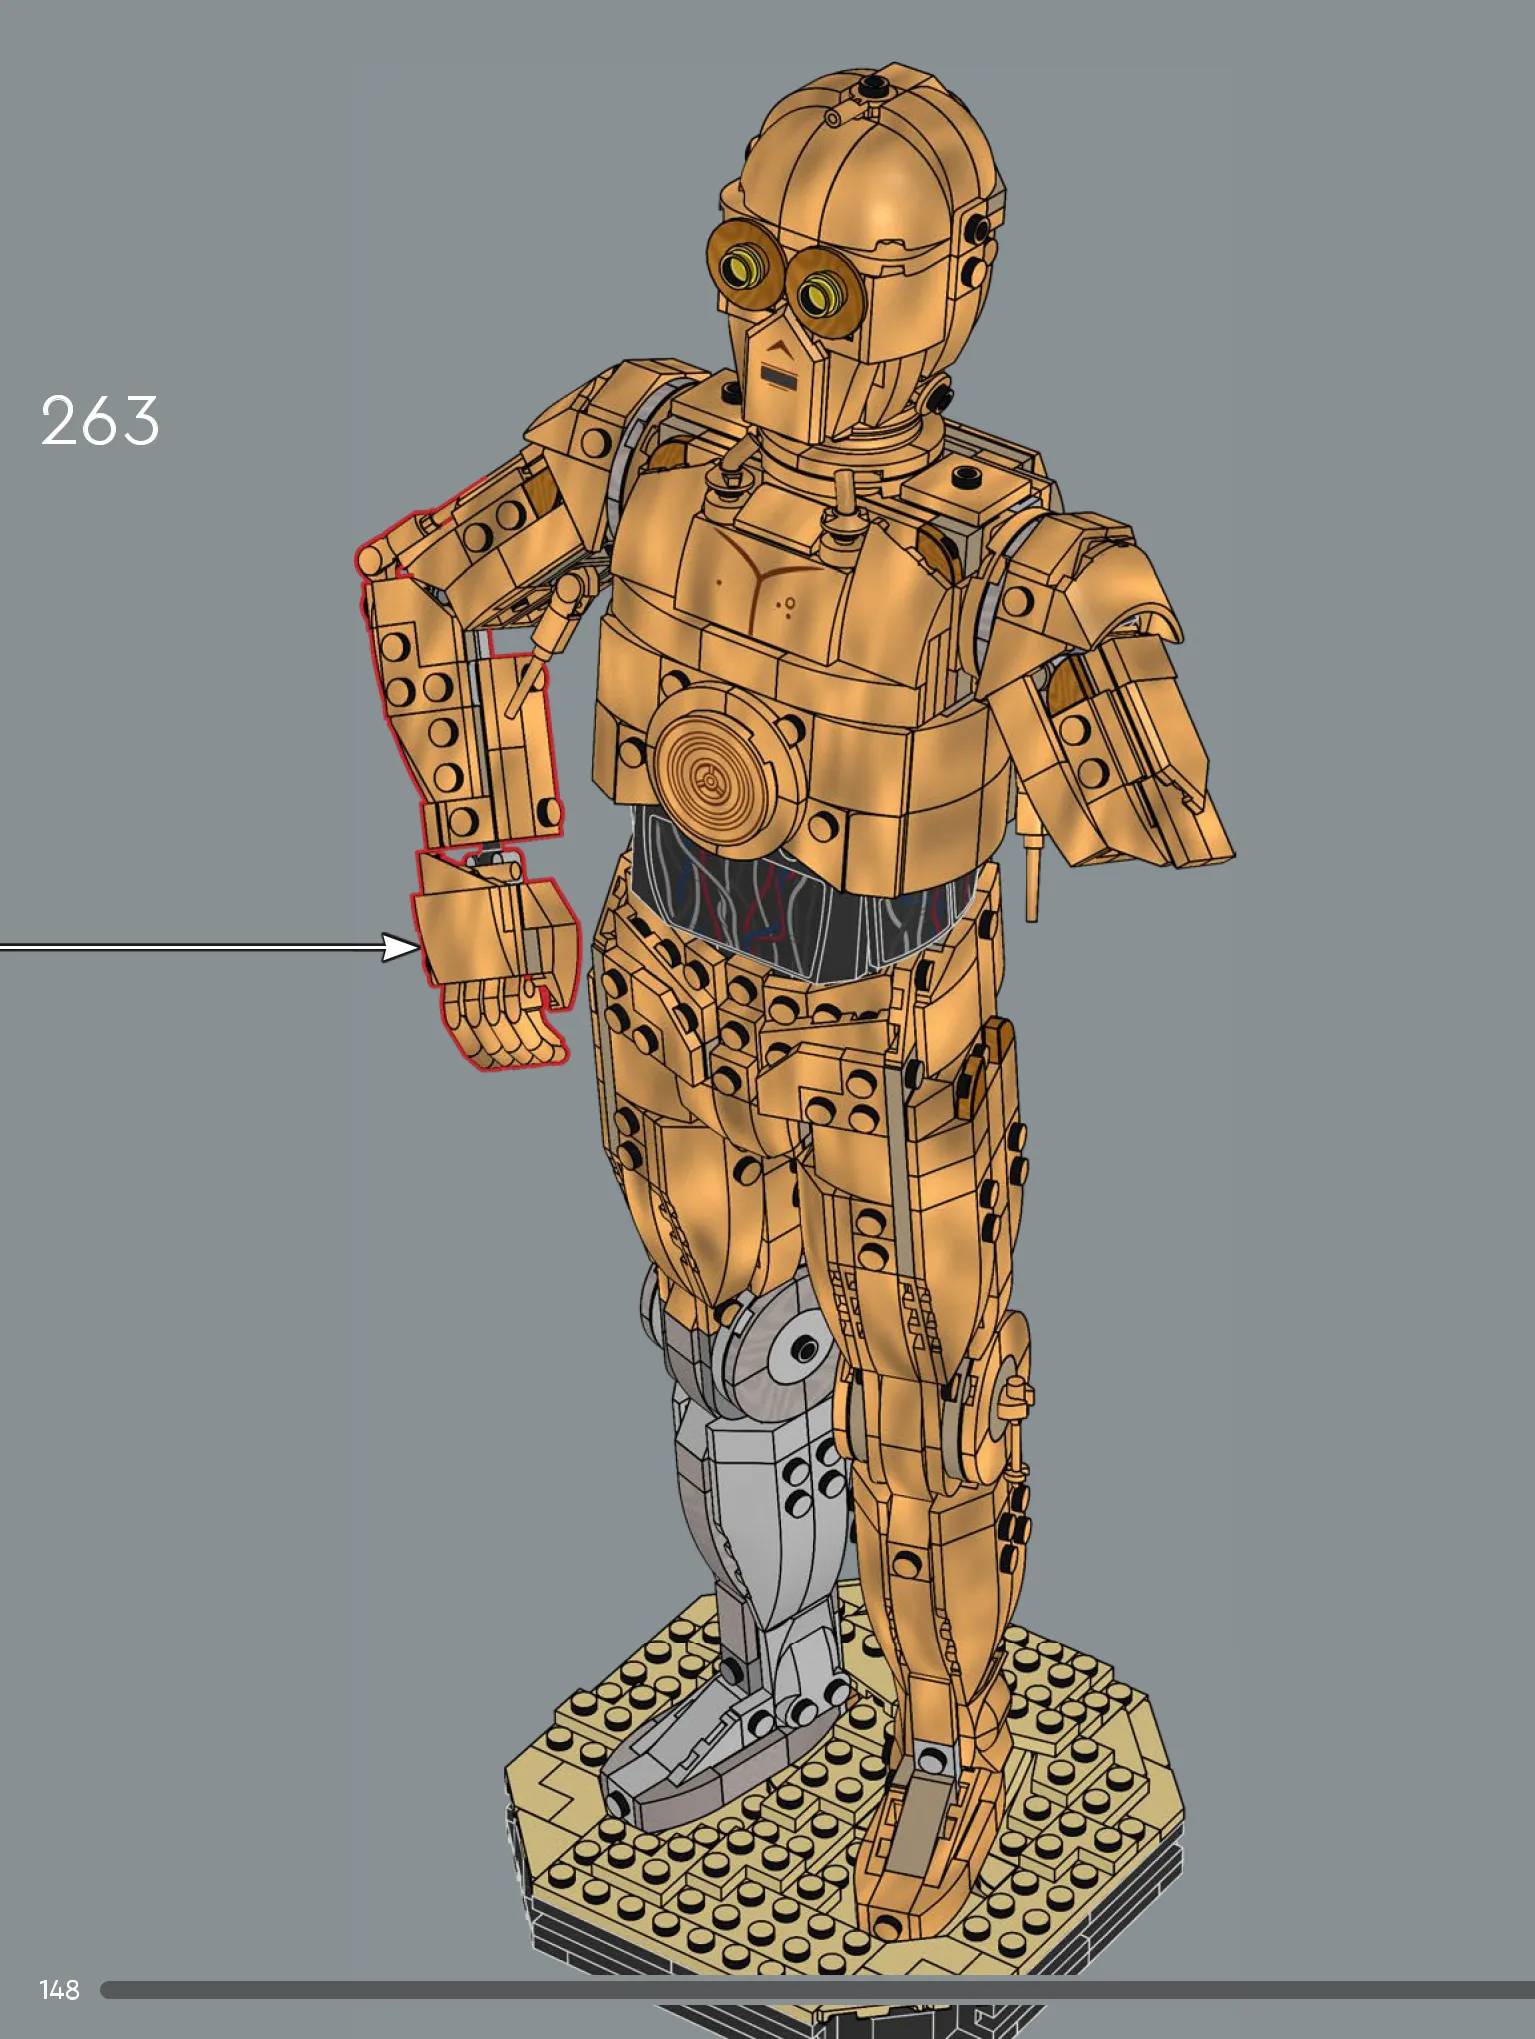Click the page number 148
1535x2039 pixels.
coord(59,1990)
